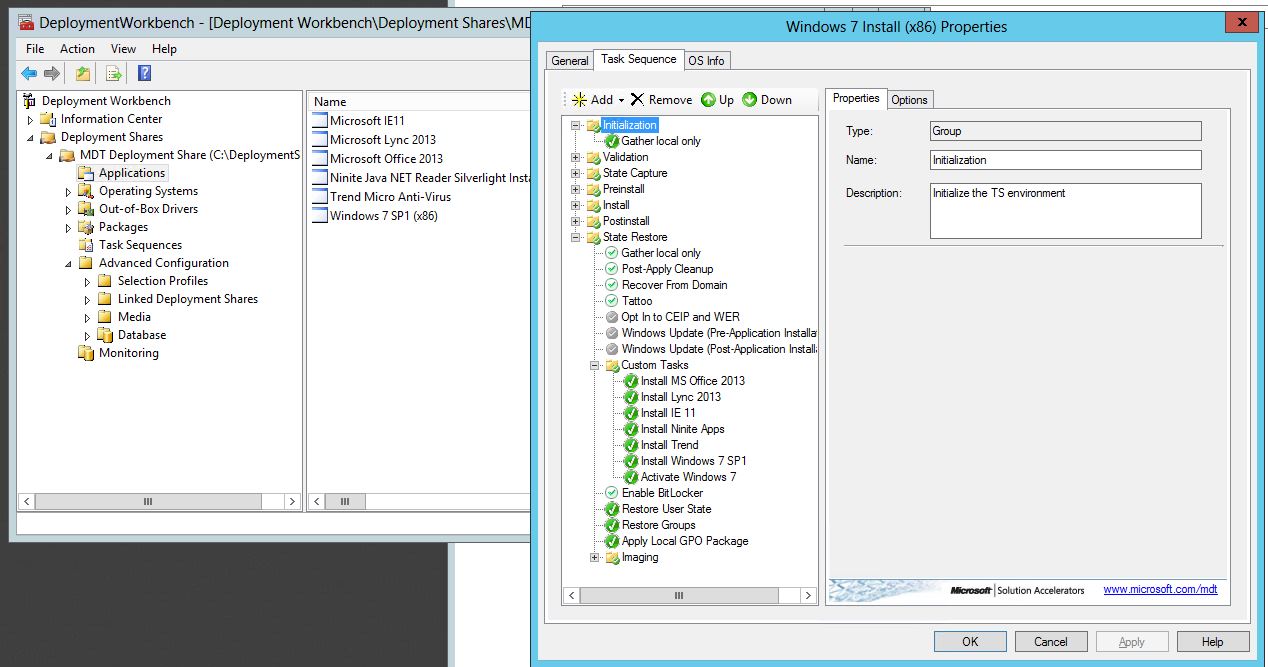Click the Back arrow toolbar icon in Deployment Workbench

click(x=29, y=73)
